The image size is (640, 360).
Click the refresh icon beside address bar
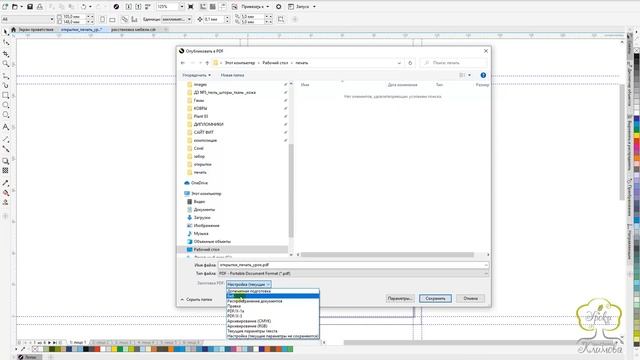410,63
